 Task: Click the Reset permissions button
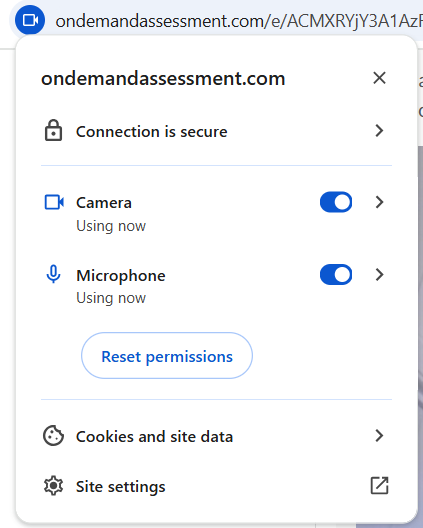(x=167, y=356)
